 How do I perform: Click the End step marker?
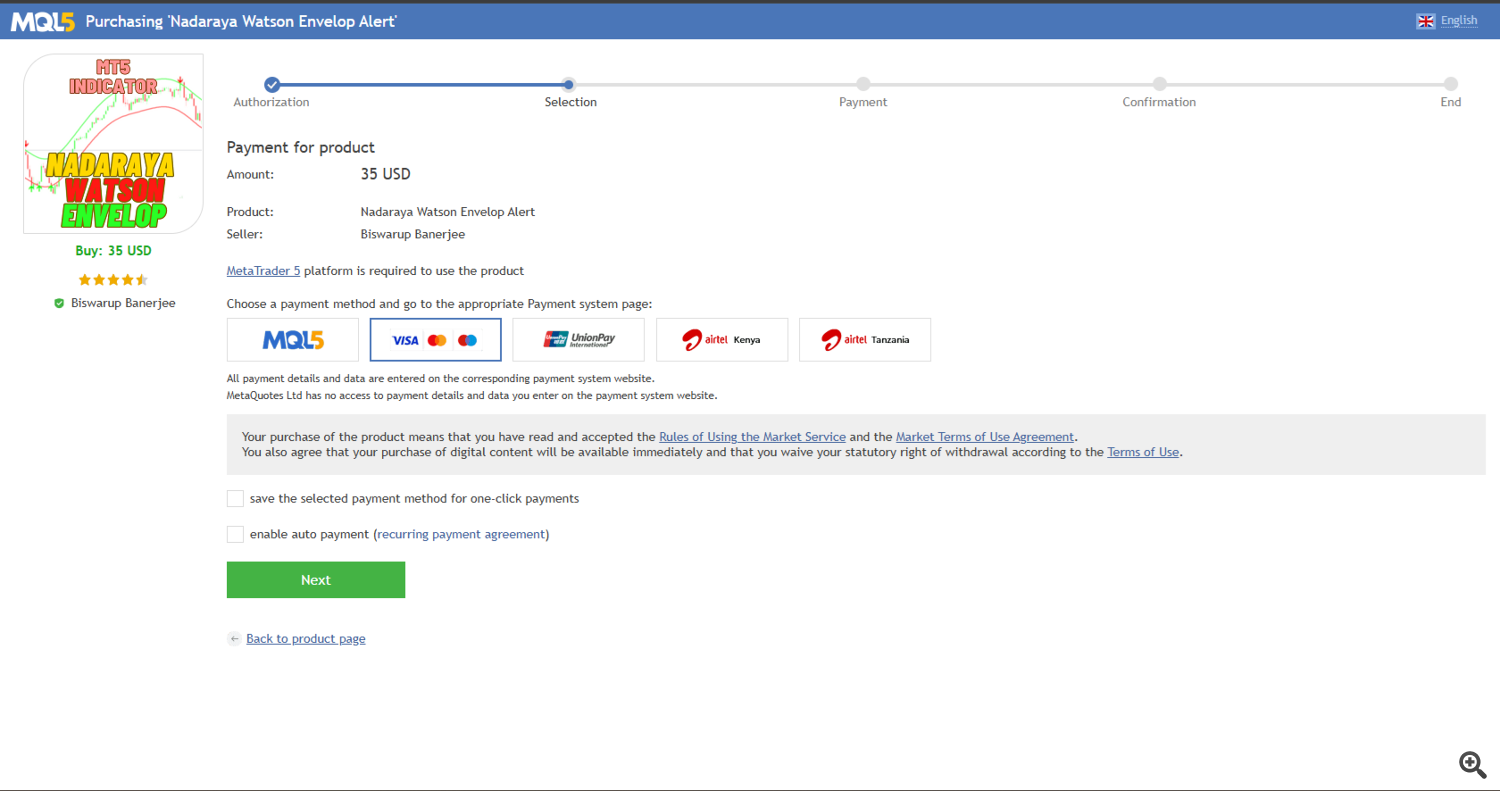tap(1451, 85)
